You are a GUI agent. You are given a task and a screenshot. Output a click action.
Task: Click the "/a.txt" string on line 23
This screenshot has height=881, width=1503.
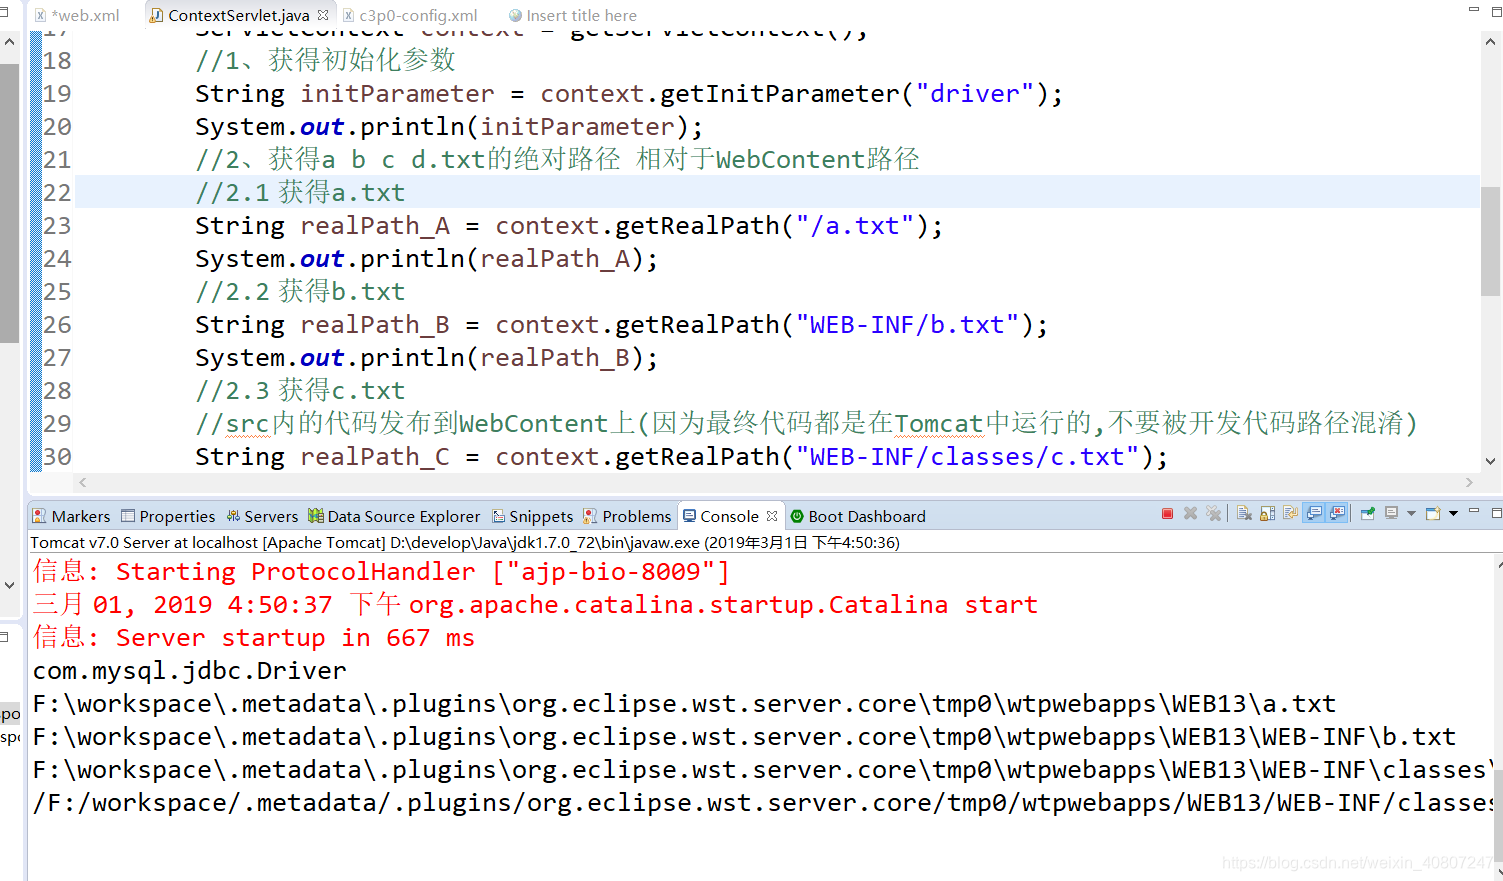[x=854, y=225]
